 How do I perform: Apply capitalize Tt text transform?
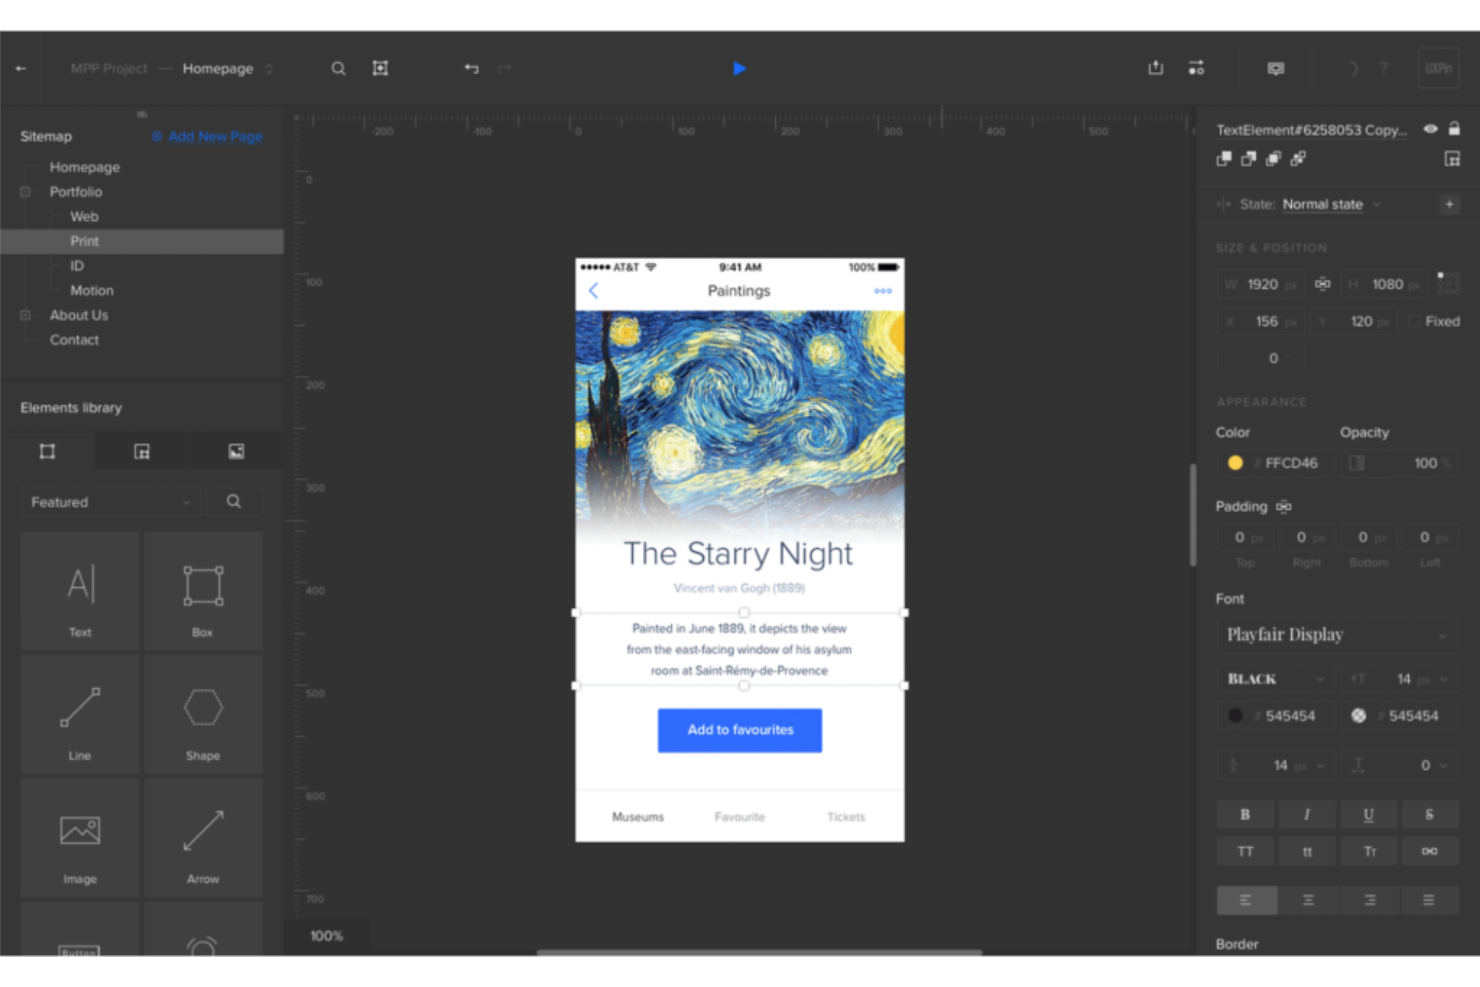1368,852
